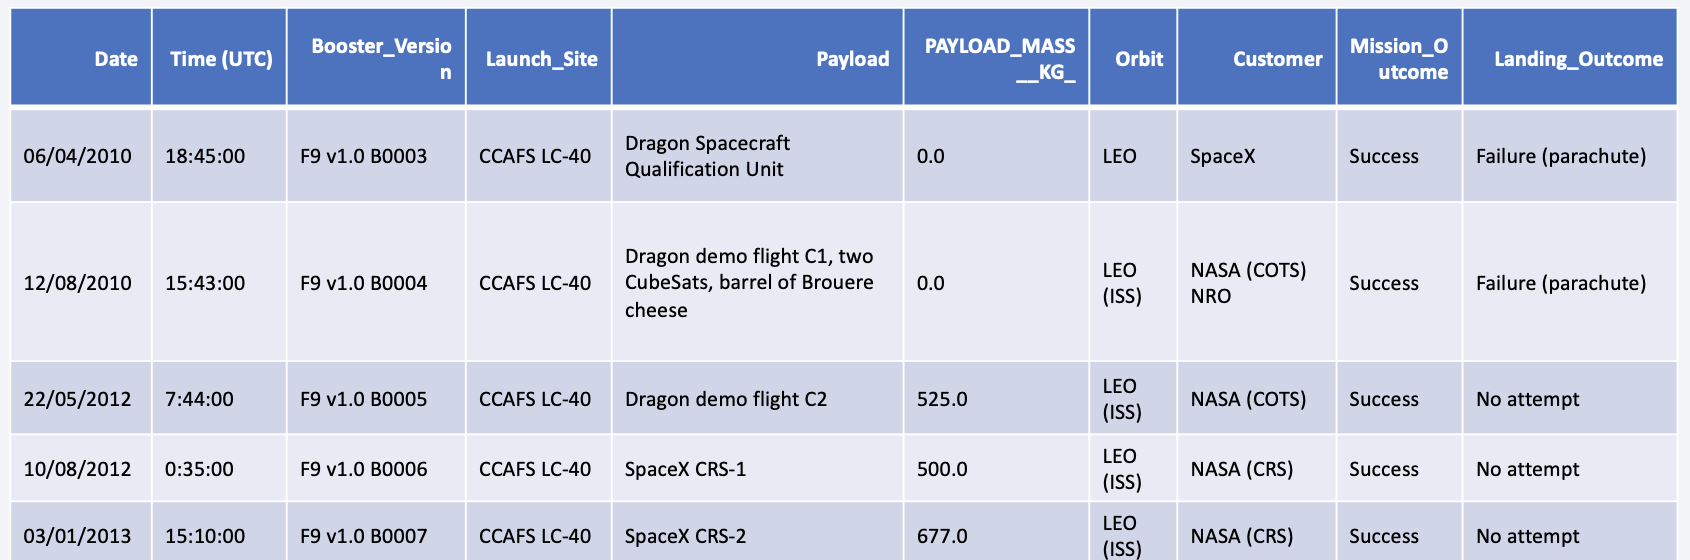Click the SpaceX CRS-1 payload cell

coord(685,469)
